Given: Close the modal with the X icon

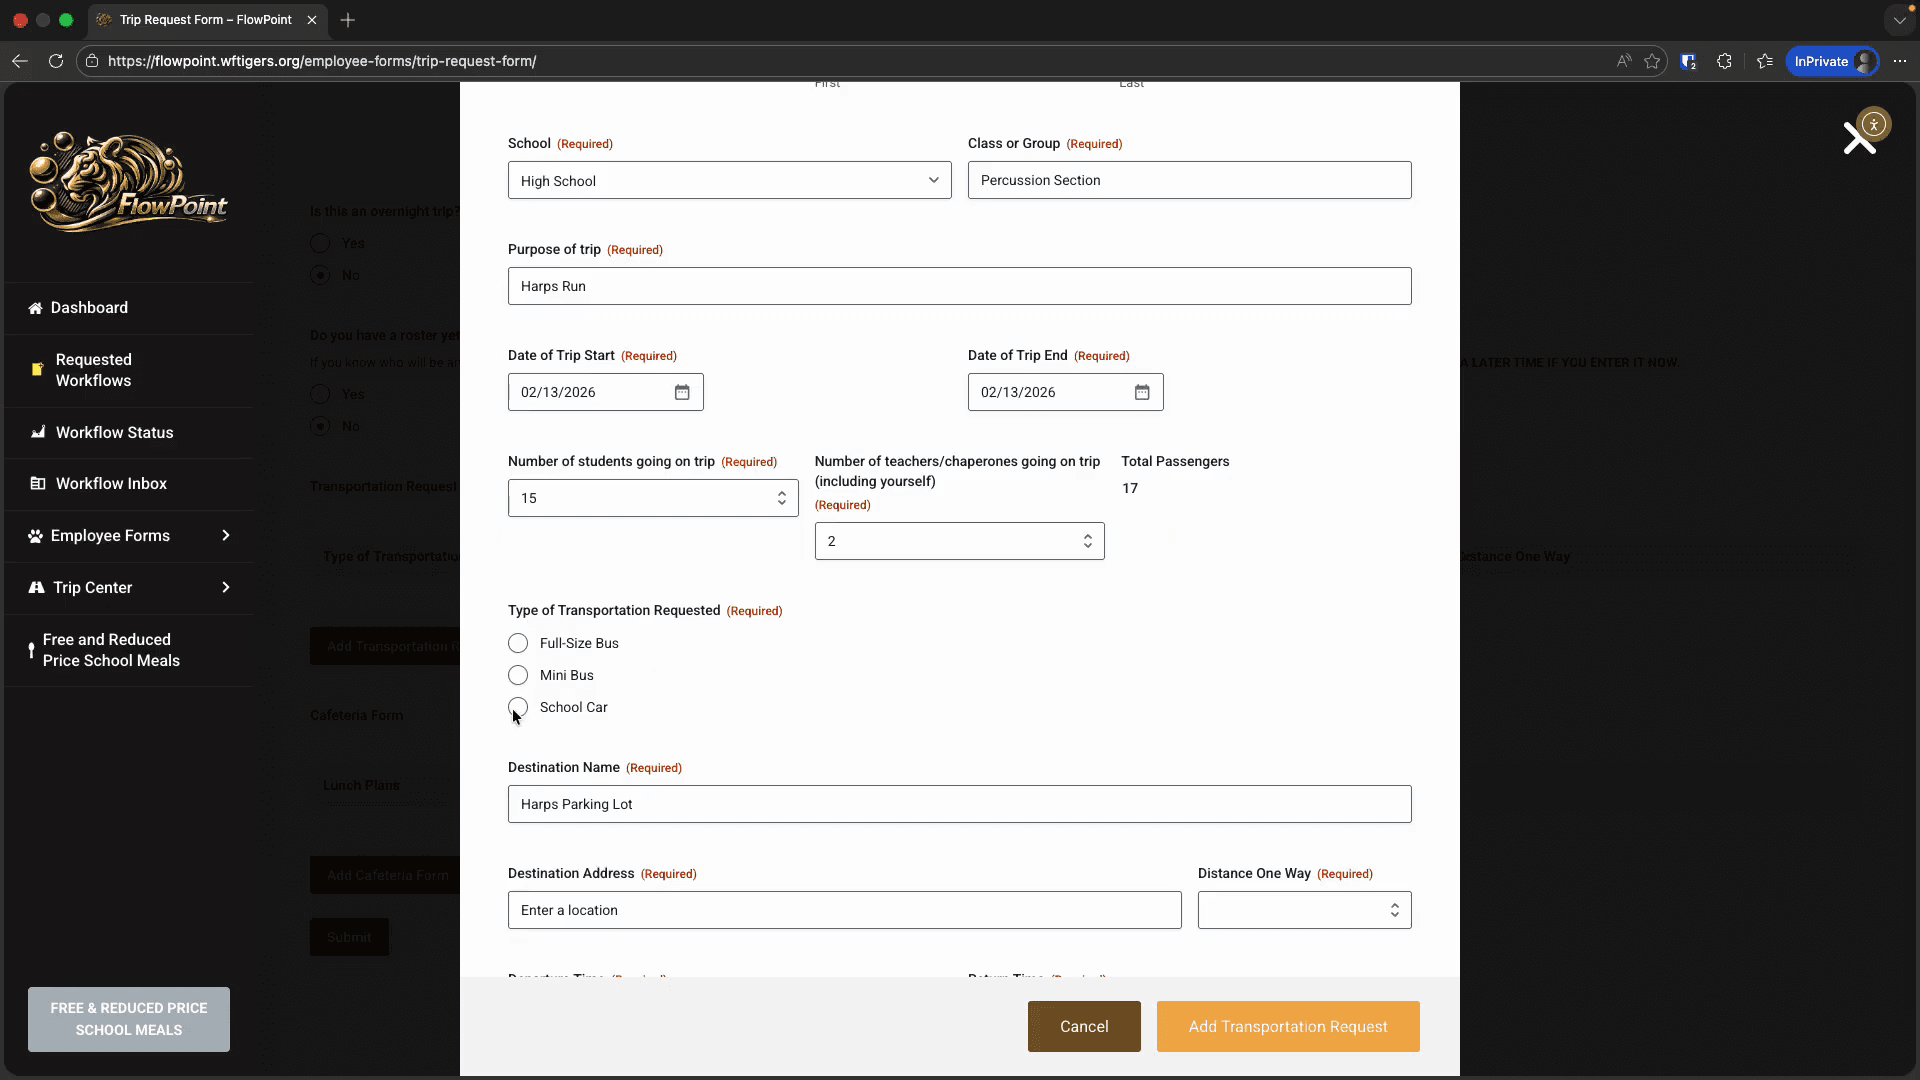Looking at the screenshot, I should [x=1859, y=139].
